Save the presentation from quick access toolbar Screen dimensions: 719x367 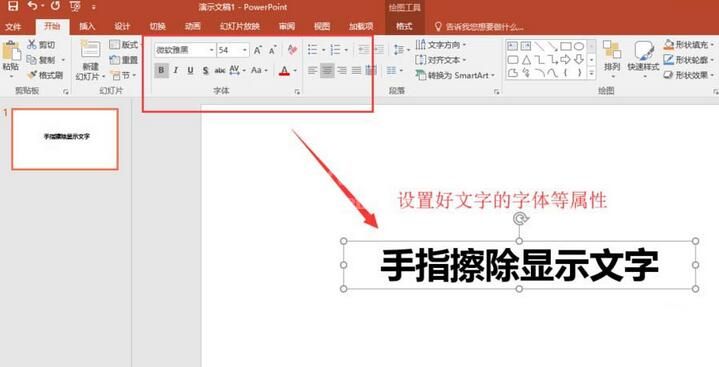coord(13,6)
